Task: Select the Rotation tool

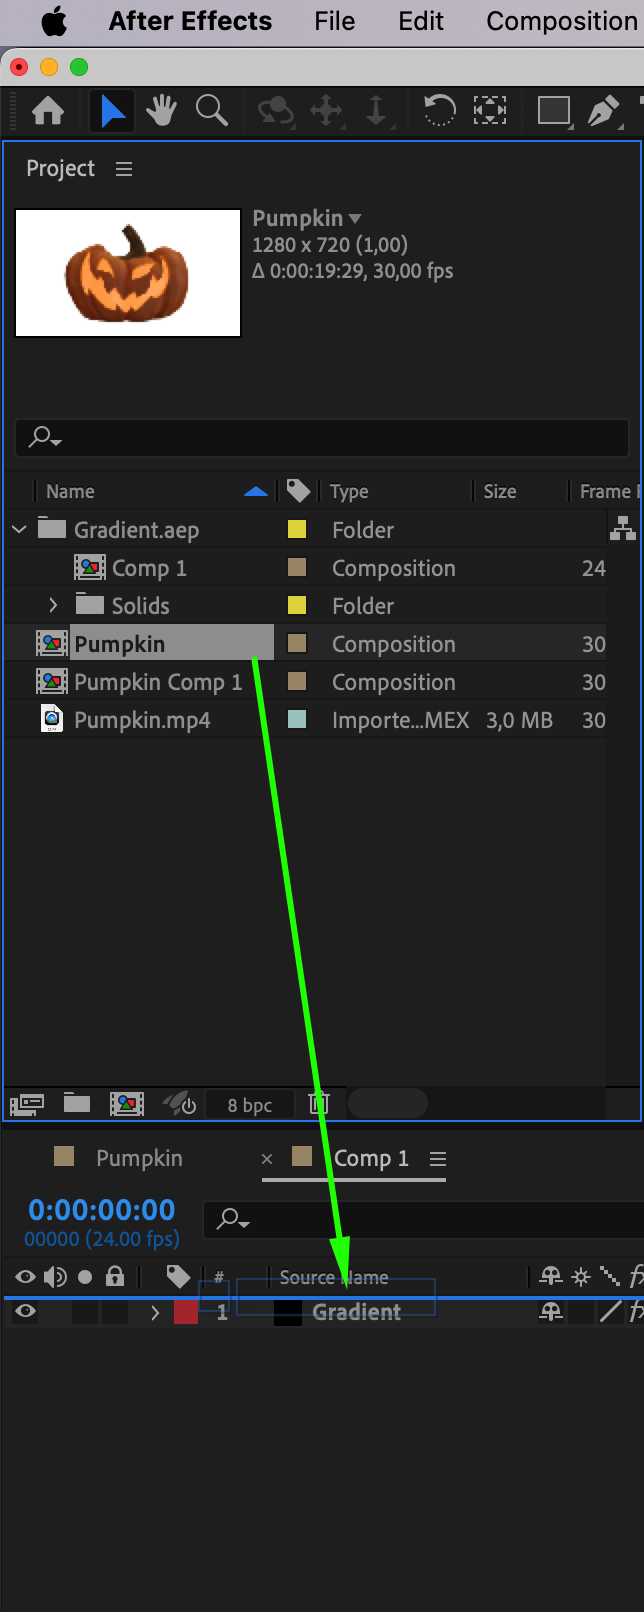Action: (x=439, y=110)
